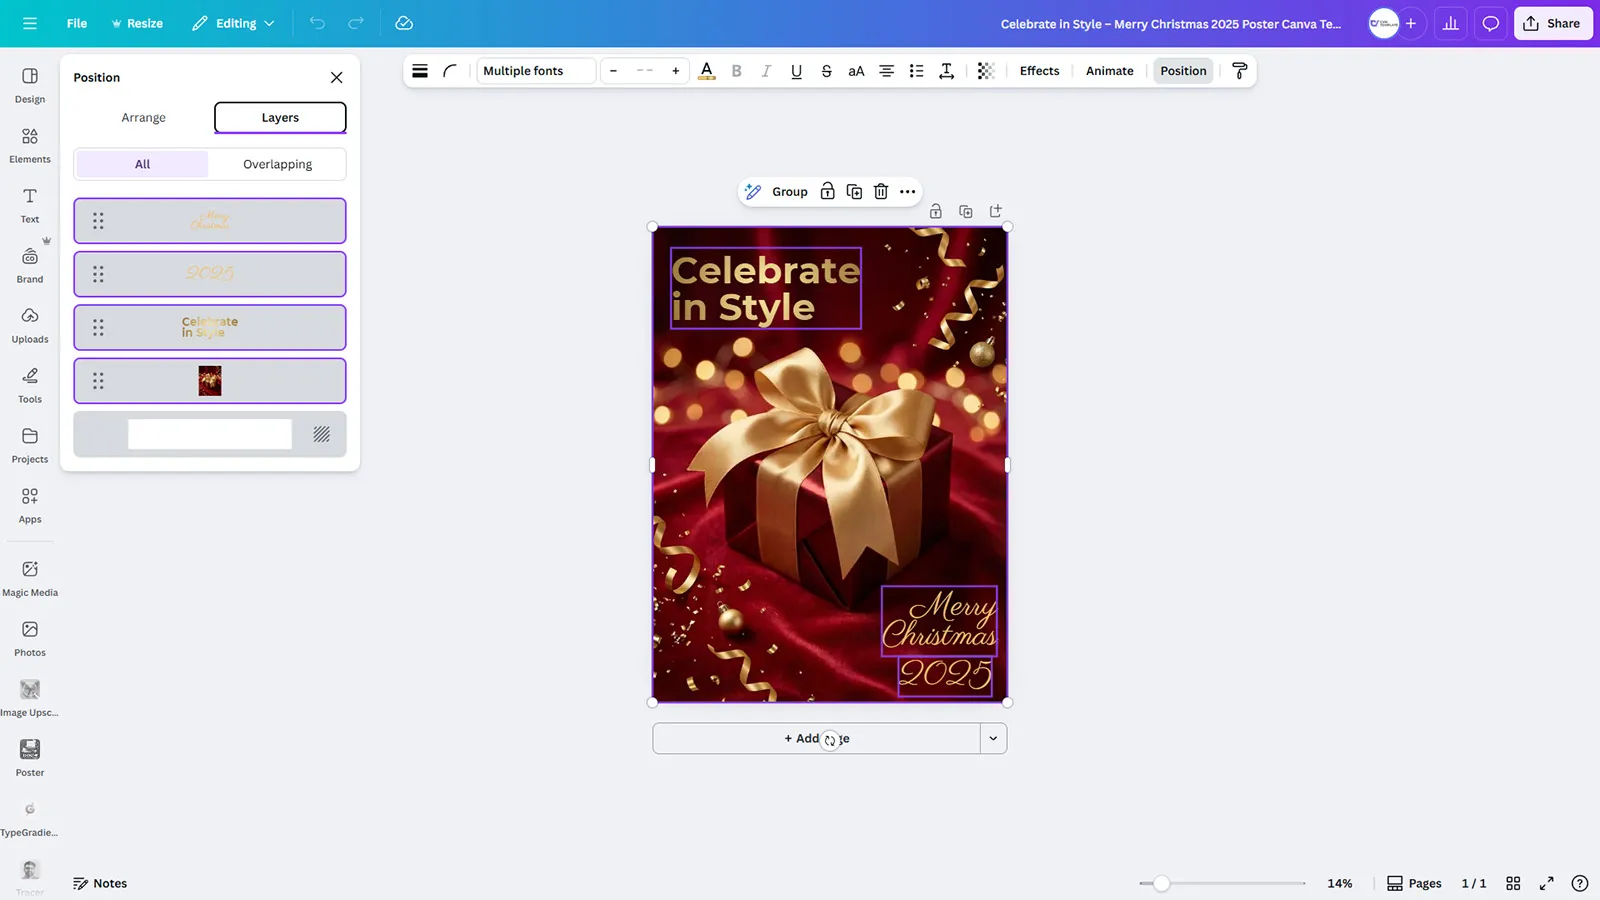Switch to the Arrange tab
Image resolution: width=1600 pixels, height=900 pixels.
pyautogui.click(x=143, y=117)
